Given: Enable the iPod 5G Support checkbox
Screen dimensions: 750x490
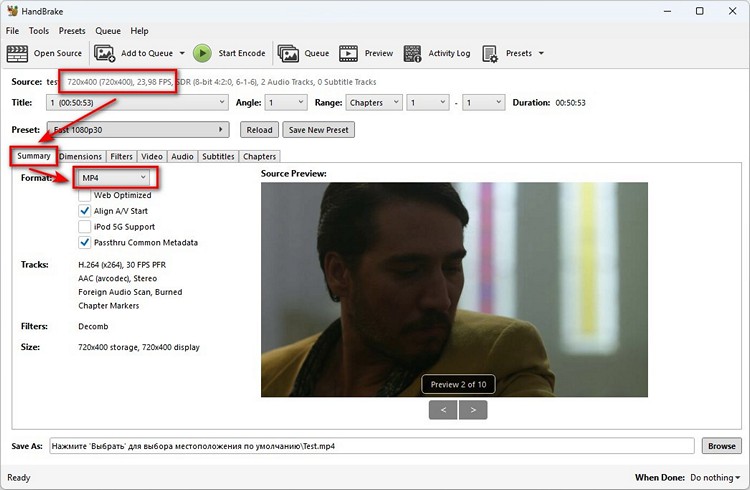Looking at the screenshot, I should [x=84, y=227].
